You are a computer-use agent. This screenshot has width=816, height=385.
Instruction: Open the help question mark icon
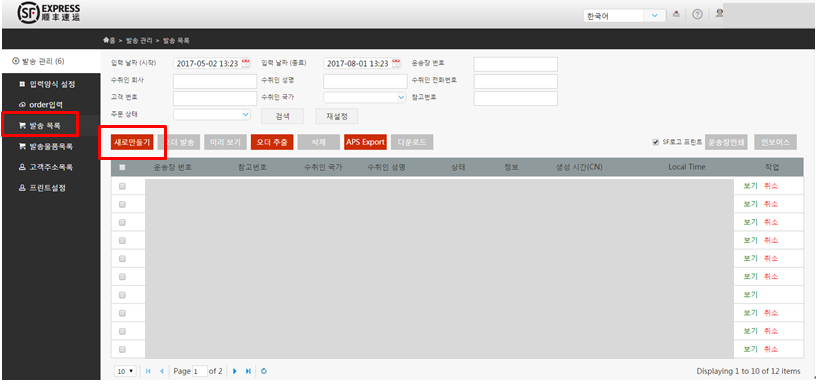click(x=697, y=15)
